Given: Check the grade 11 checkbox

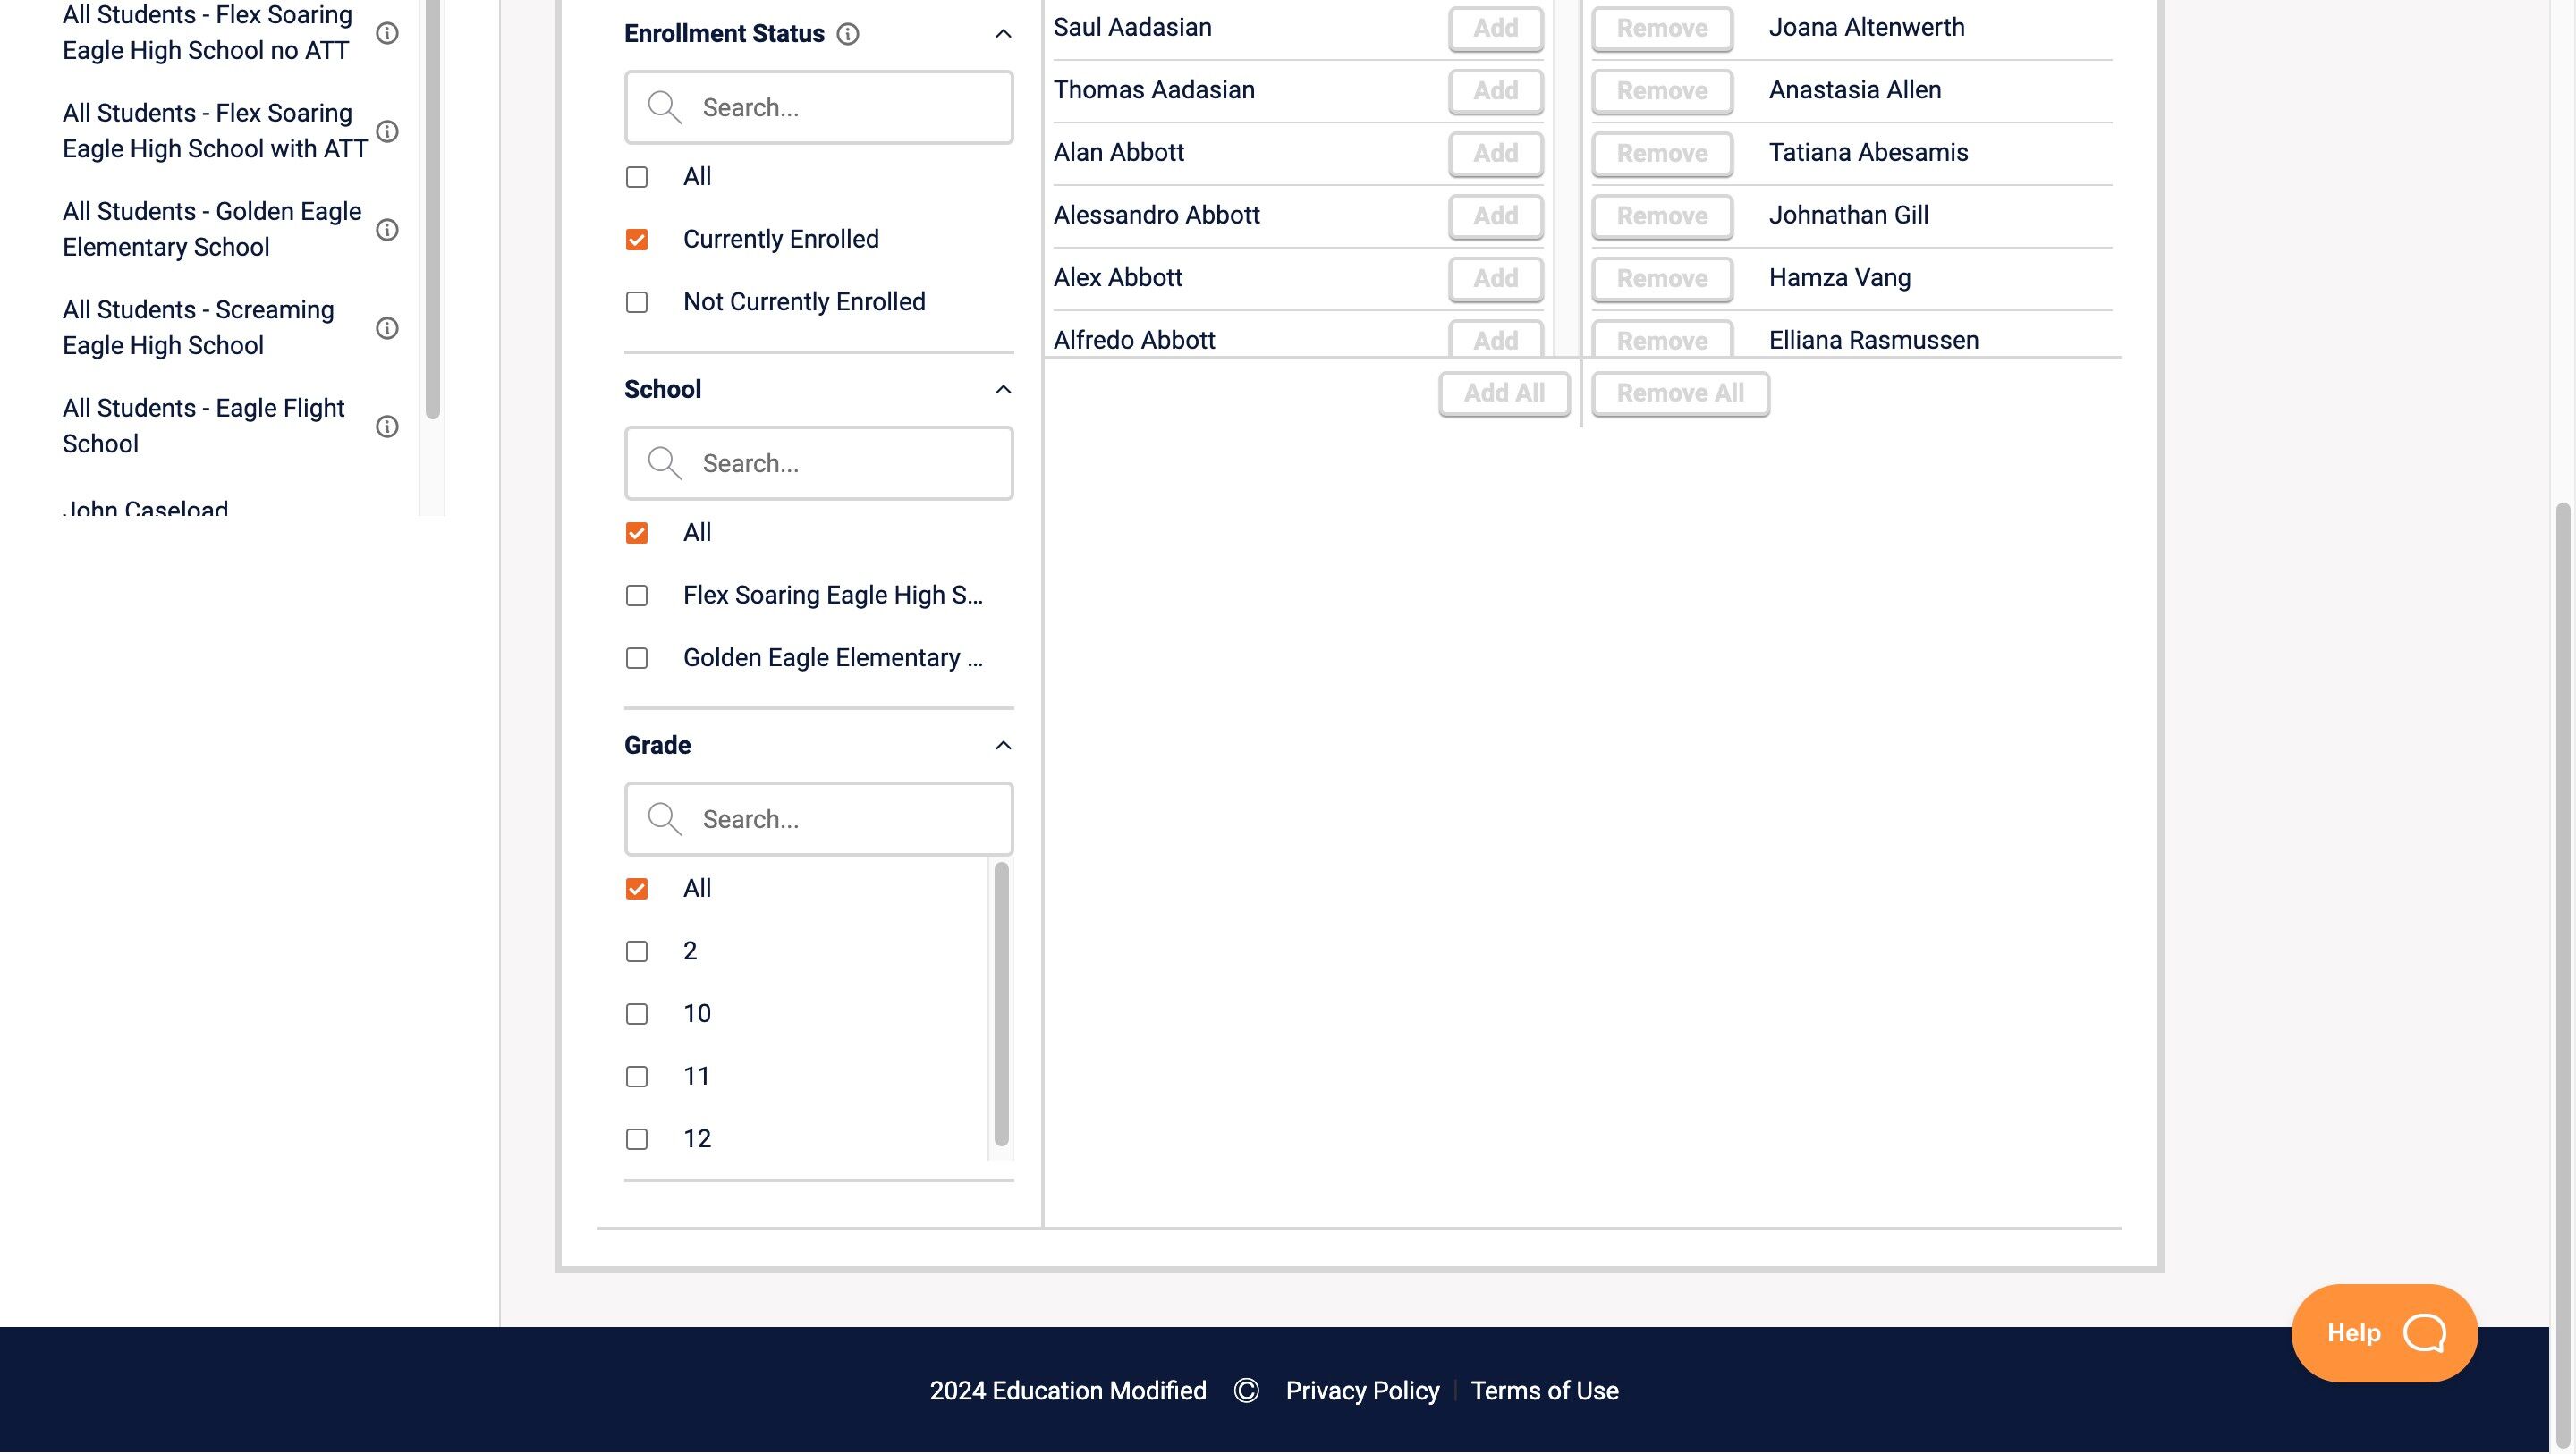Looking at the screenshot, I should click(x=637, y=1077).
